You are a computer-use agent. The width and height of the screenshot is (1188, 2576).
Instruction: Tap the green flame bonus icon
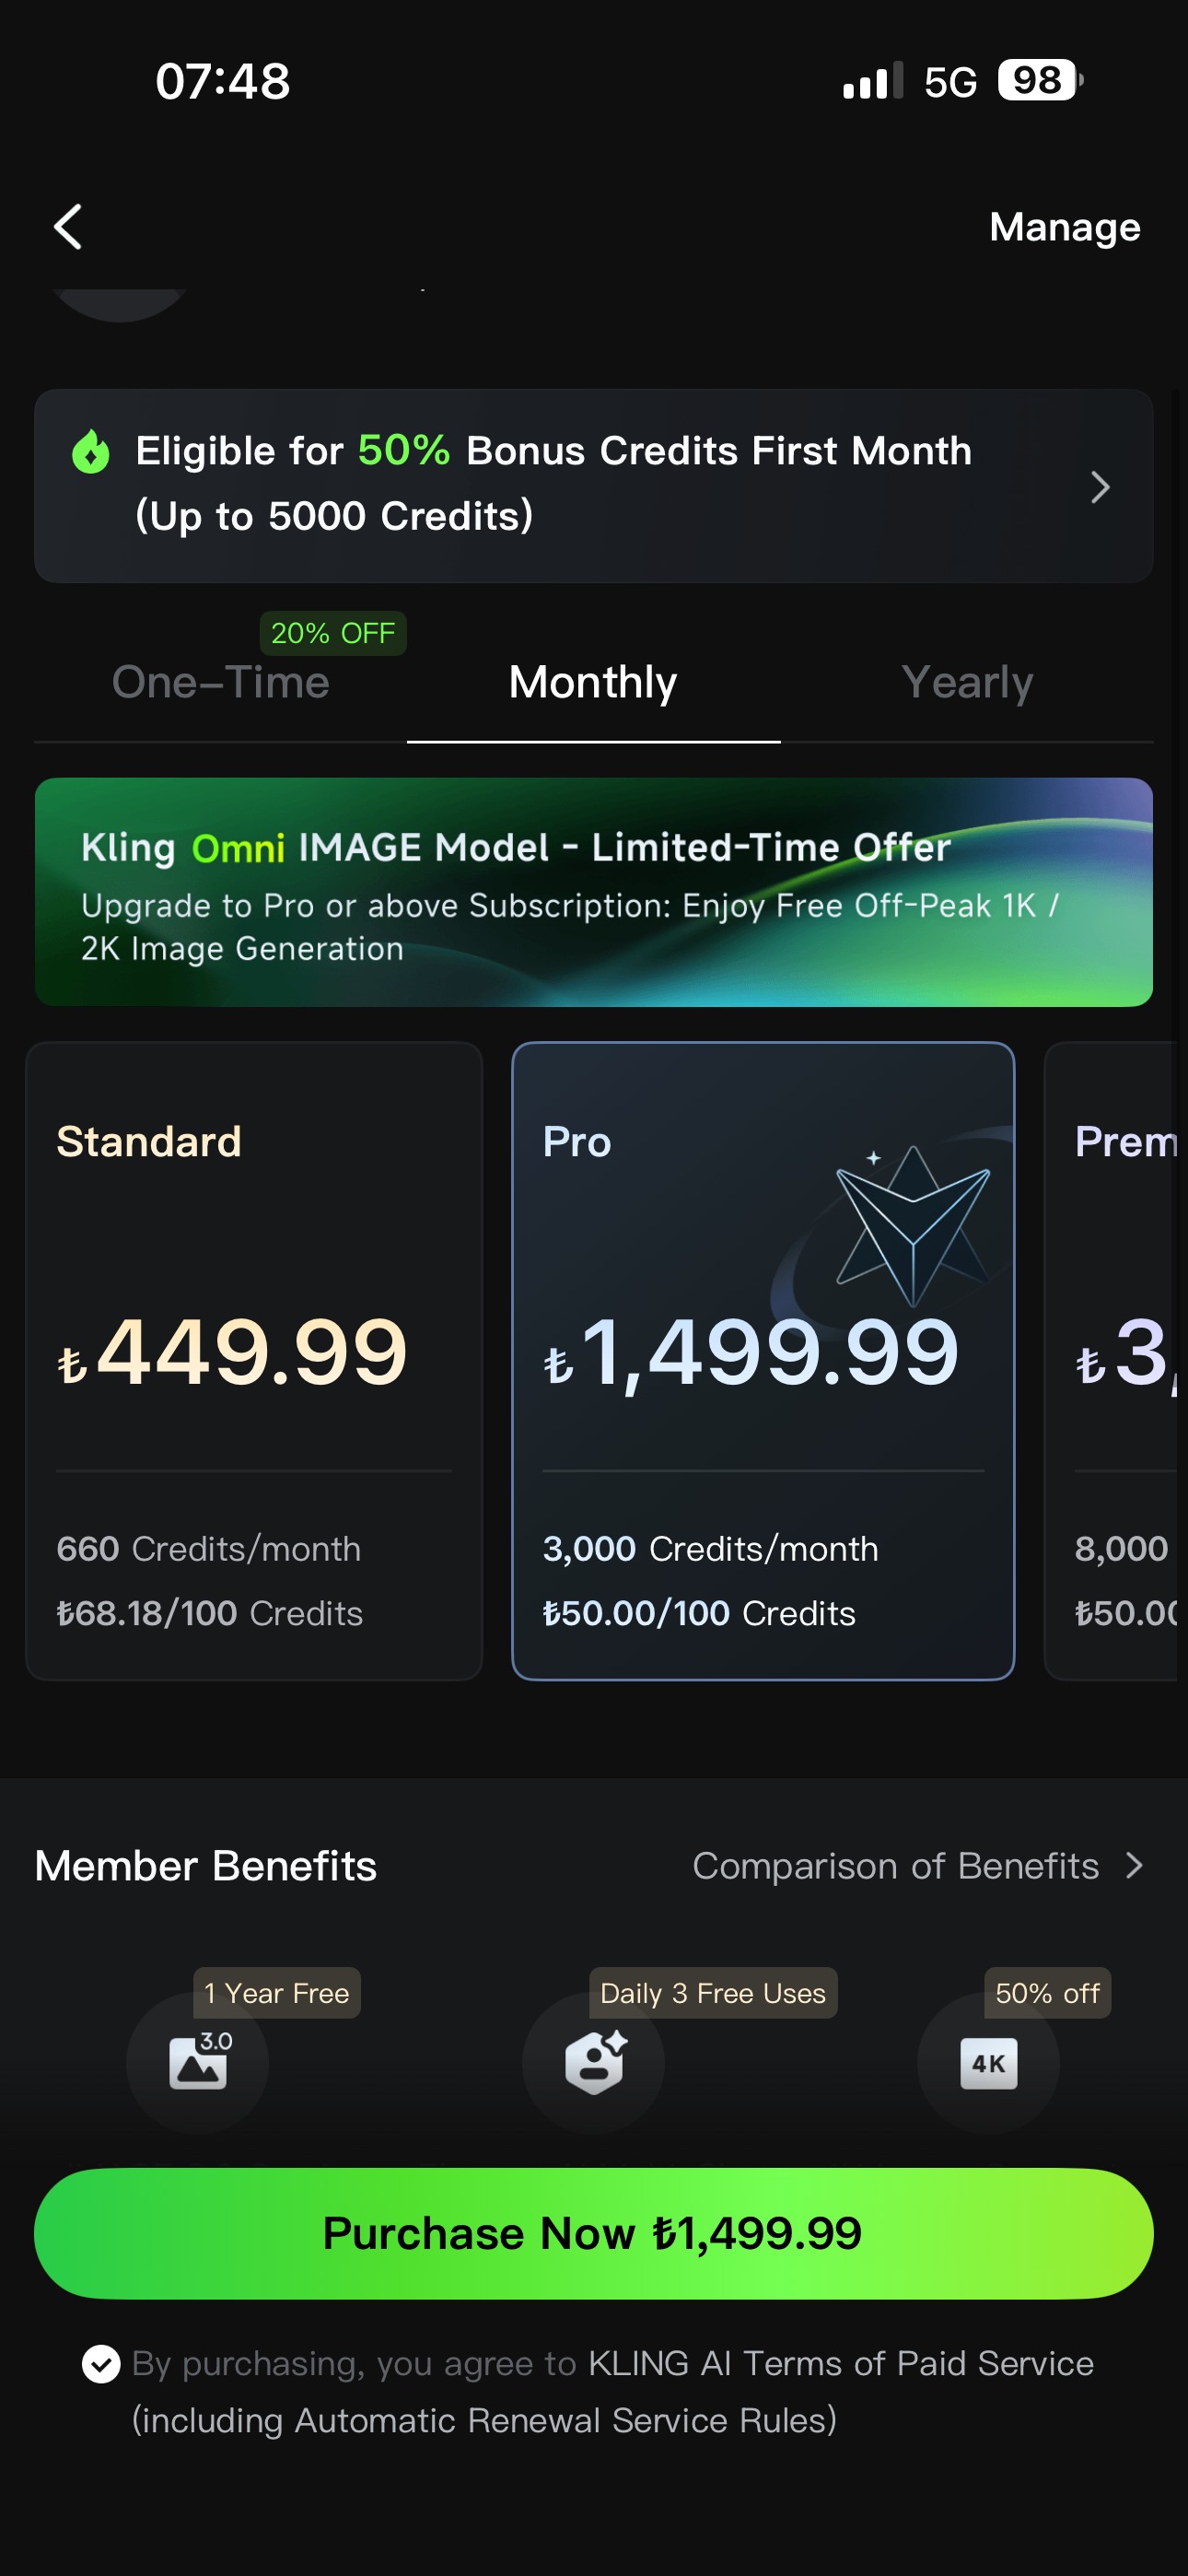[x=91, y=451]
